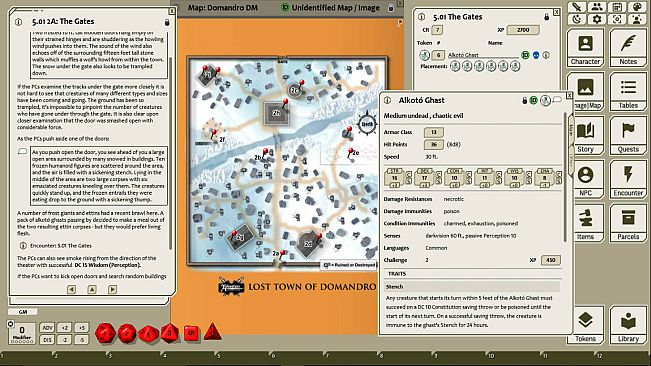This screenshot has width=651, height=366.
Task: Click the speech bubble in Alkotó Ghast header
Action: (x=557, y=100)
